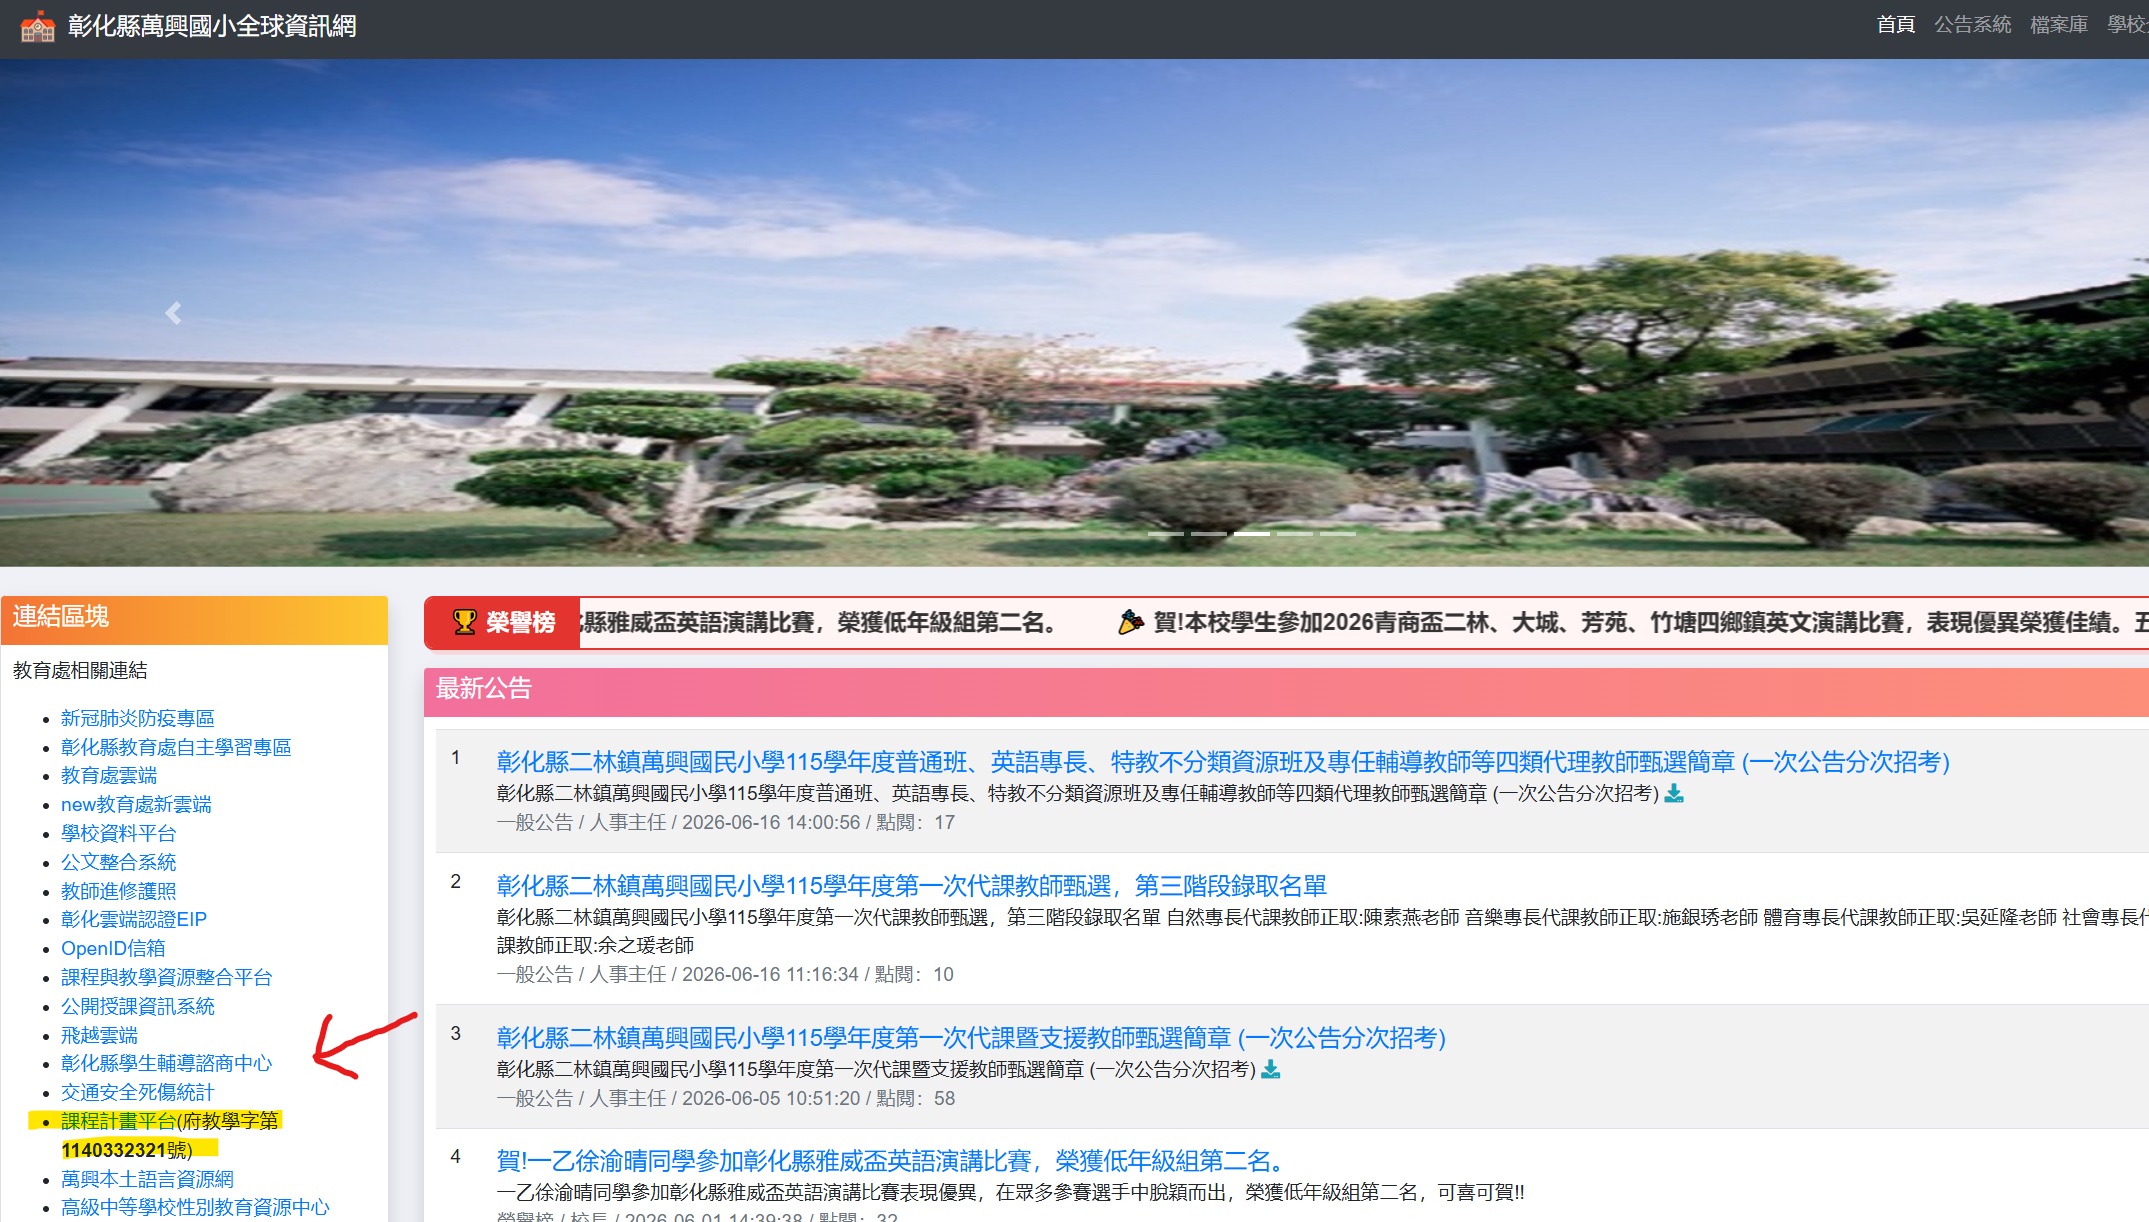Open the 教師進修護照 link
Image resolution: width=2149 pixels, height=1222 pixels.
point(118,891)
